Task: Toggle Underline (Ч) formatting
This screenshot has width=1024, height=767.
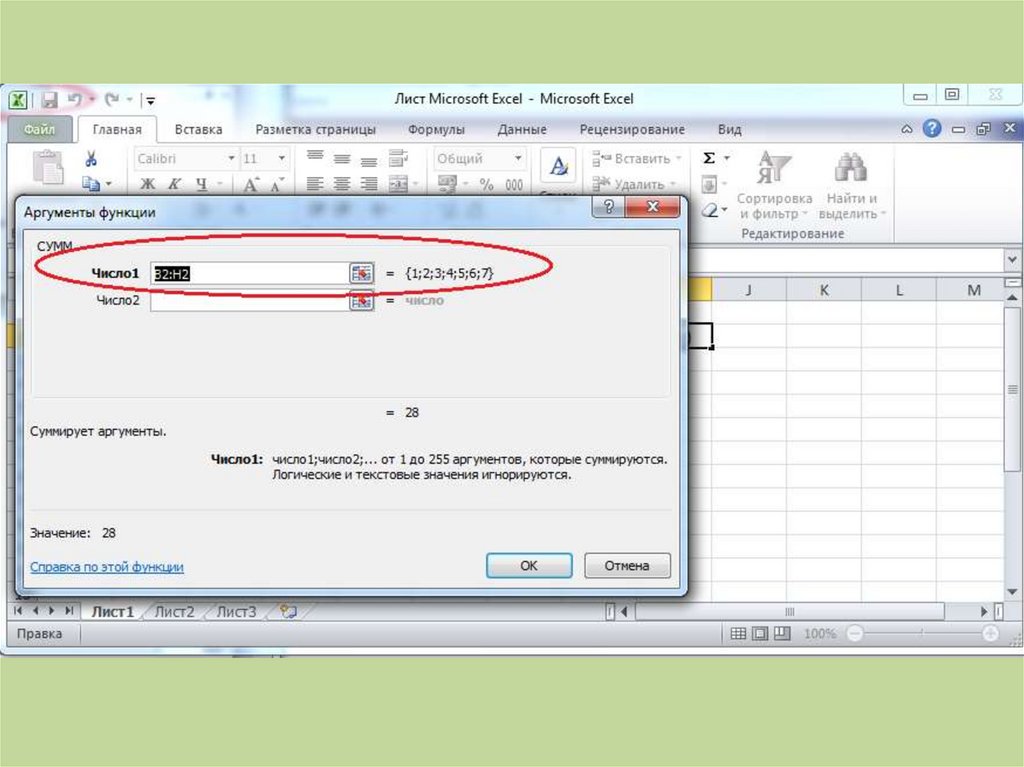Action: pos(201,184)
